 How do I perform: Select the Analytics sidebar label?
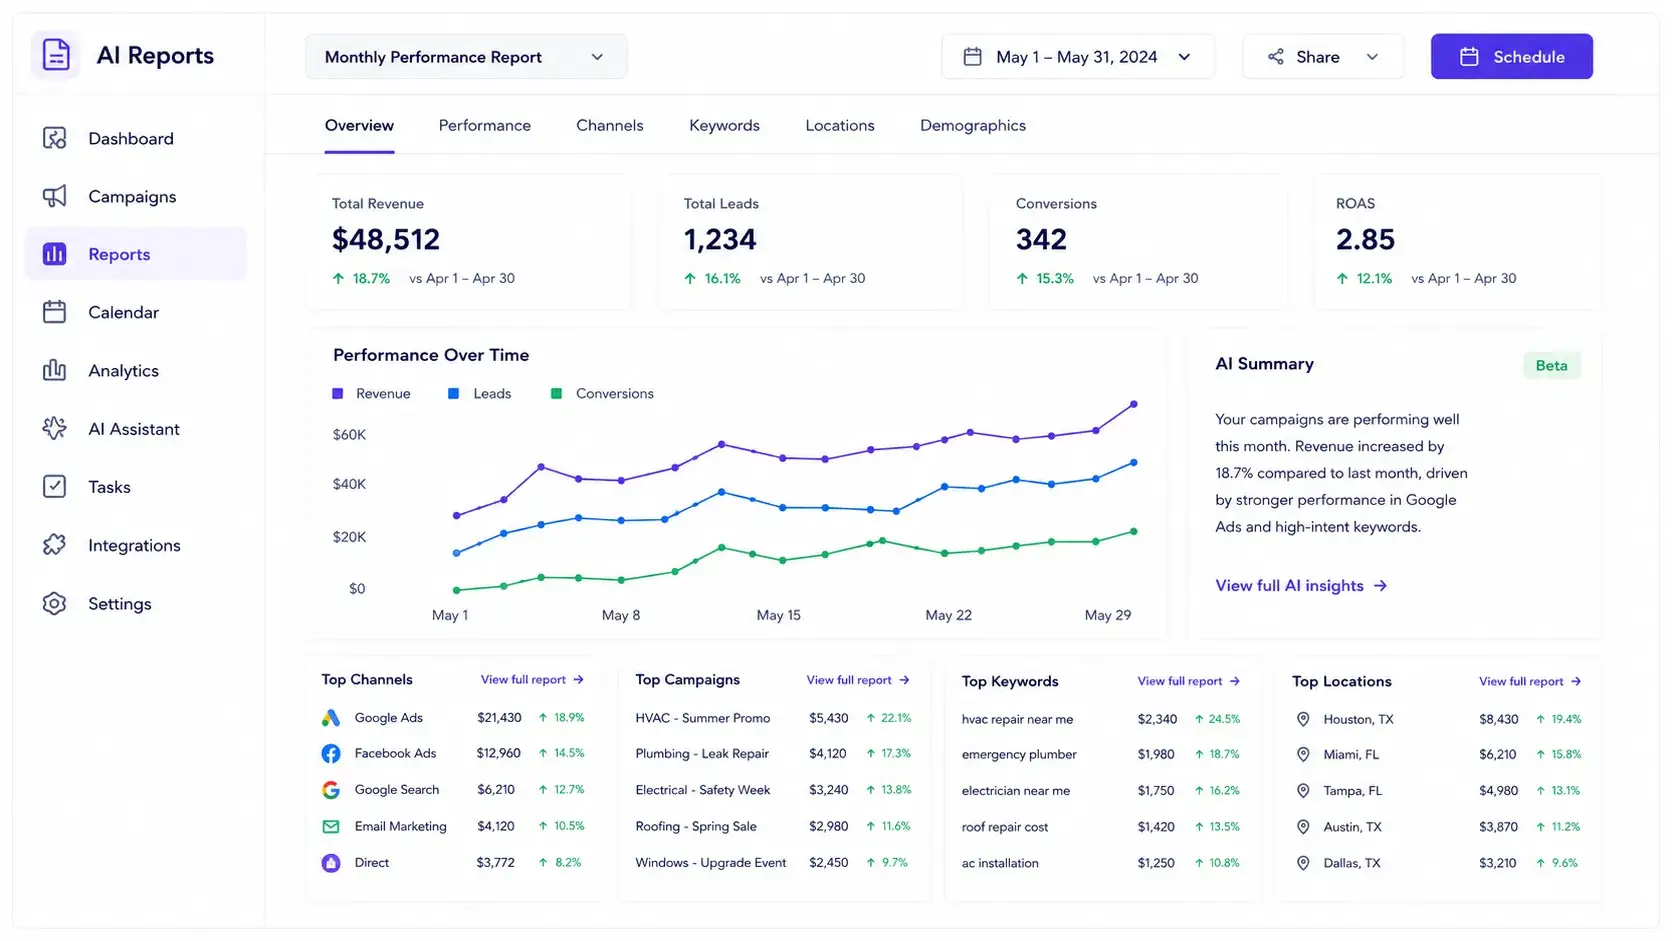[123, 371]
